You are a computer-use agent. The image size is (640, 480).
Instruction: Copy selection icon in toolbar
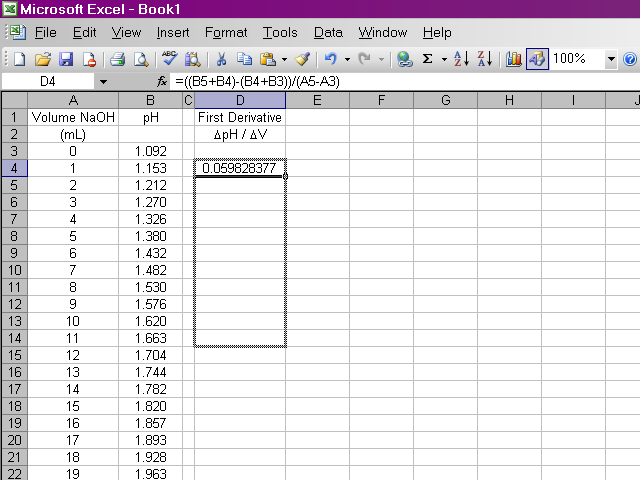[x=244, y=60]
